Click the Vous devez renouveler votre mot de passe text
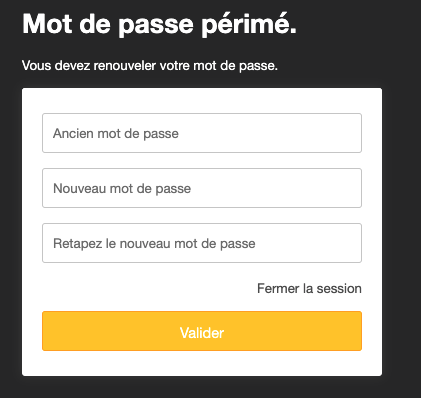This screenshot has height=398, width=421. (150, 65)
